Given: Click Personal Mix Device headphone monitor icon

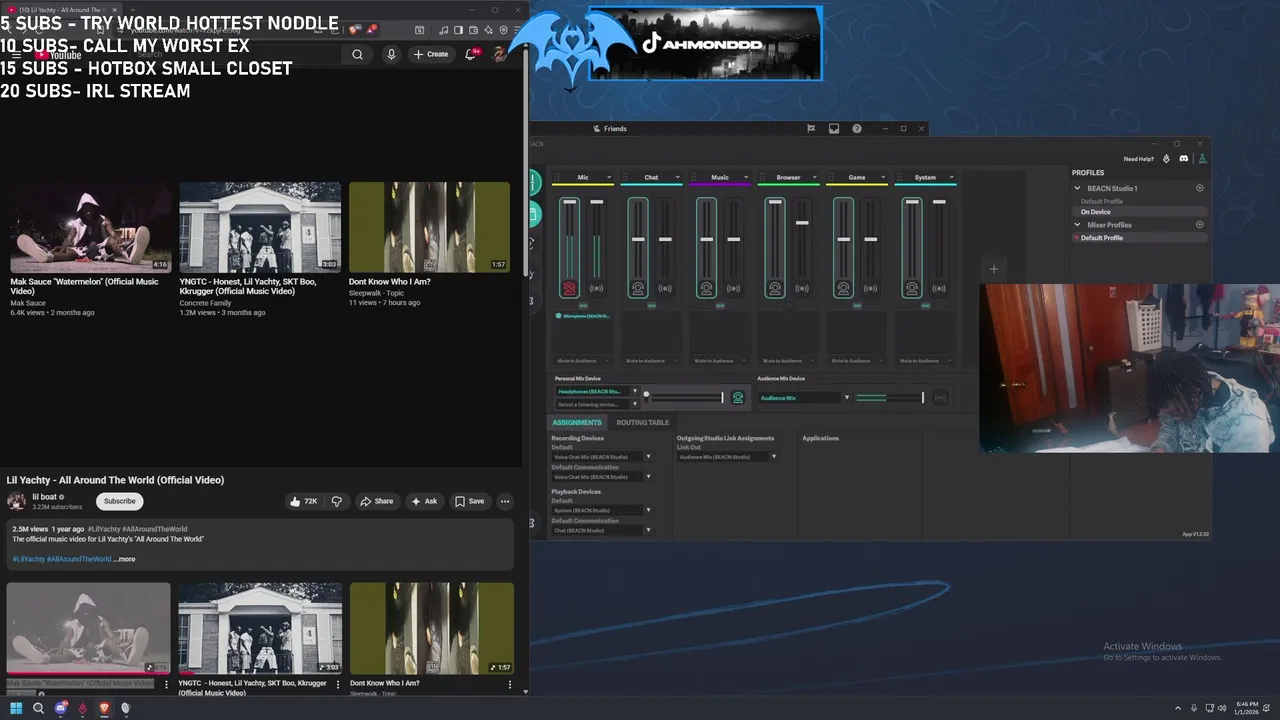Looking at the screenshot, I should click(x=738, y=398).
